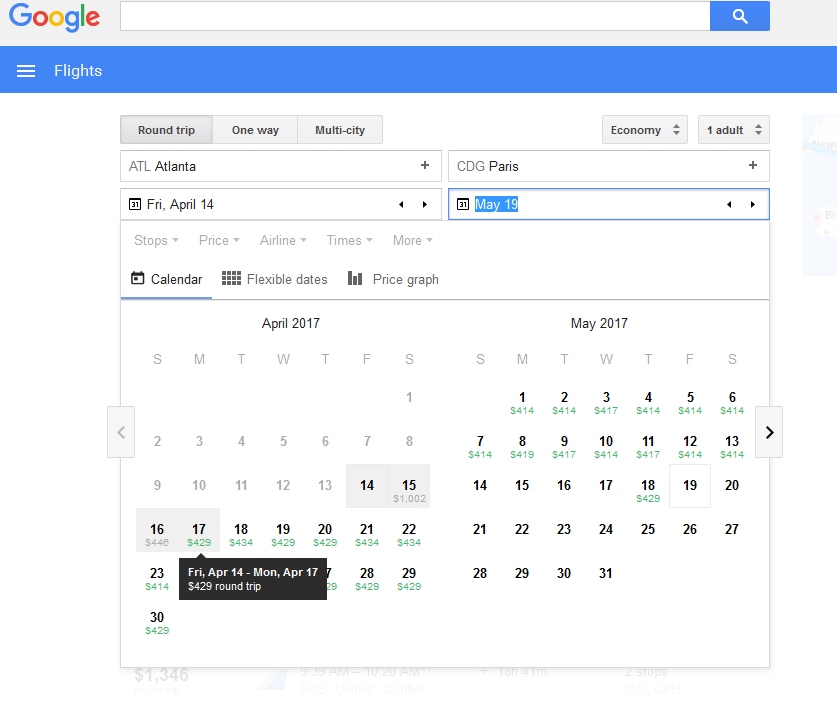
Task: Show next month in calendar
Action: coord(768,432)
